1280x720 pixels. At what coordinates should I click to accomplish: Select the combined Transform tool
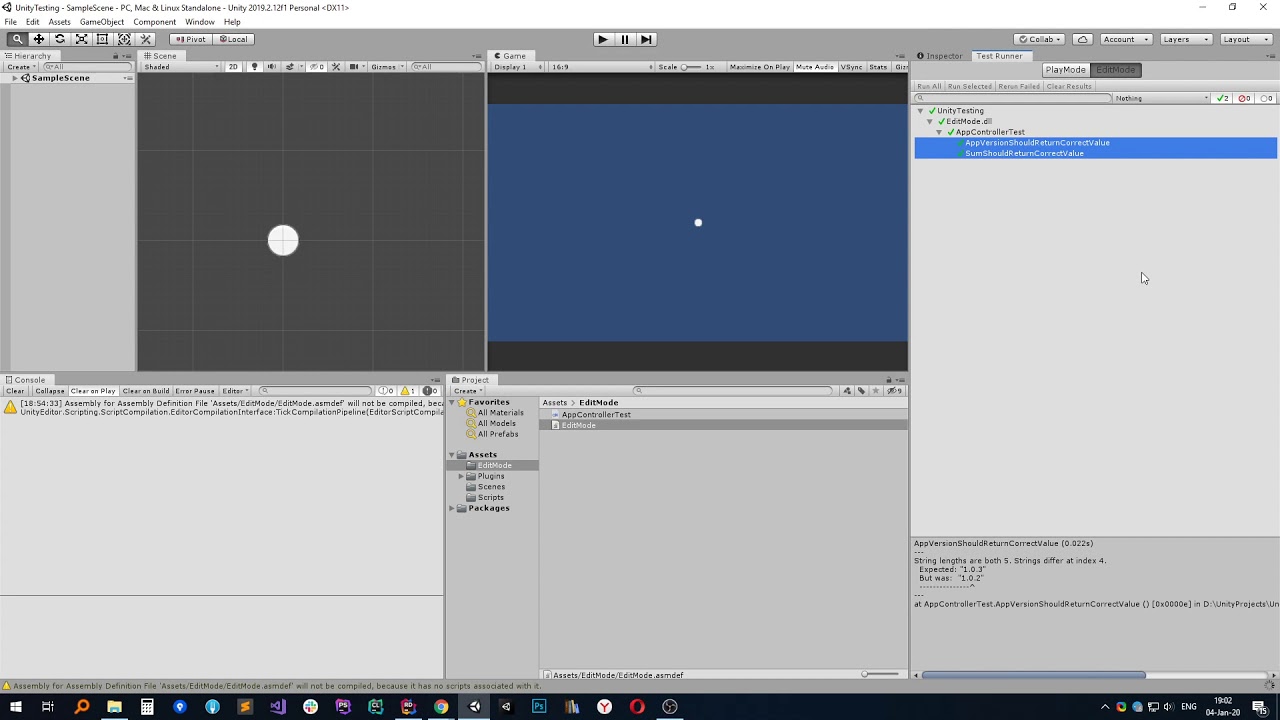coord(124,39)
